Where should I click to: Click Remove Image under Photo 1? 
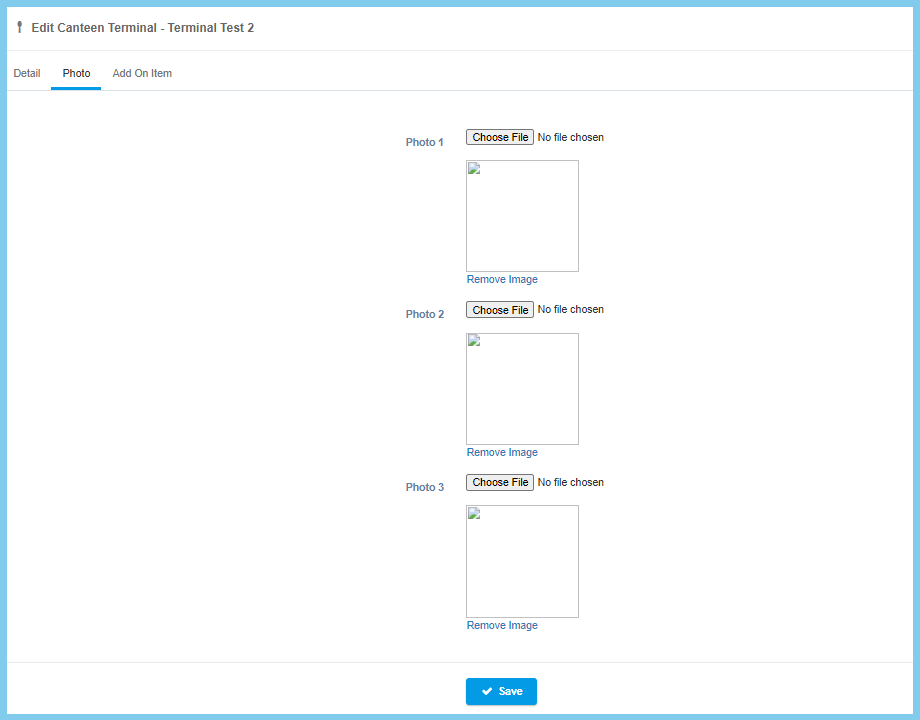click(x=502, y=280)
